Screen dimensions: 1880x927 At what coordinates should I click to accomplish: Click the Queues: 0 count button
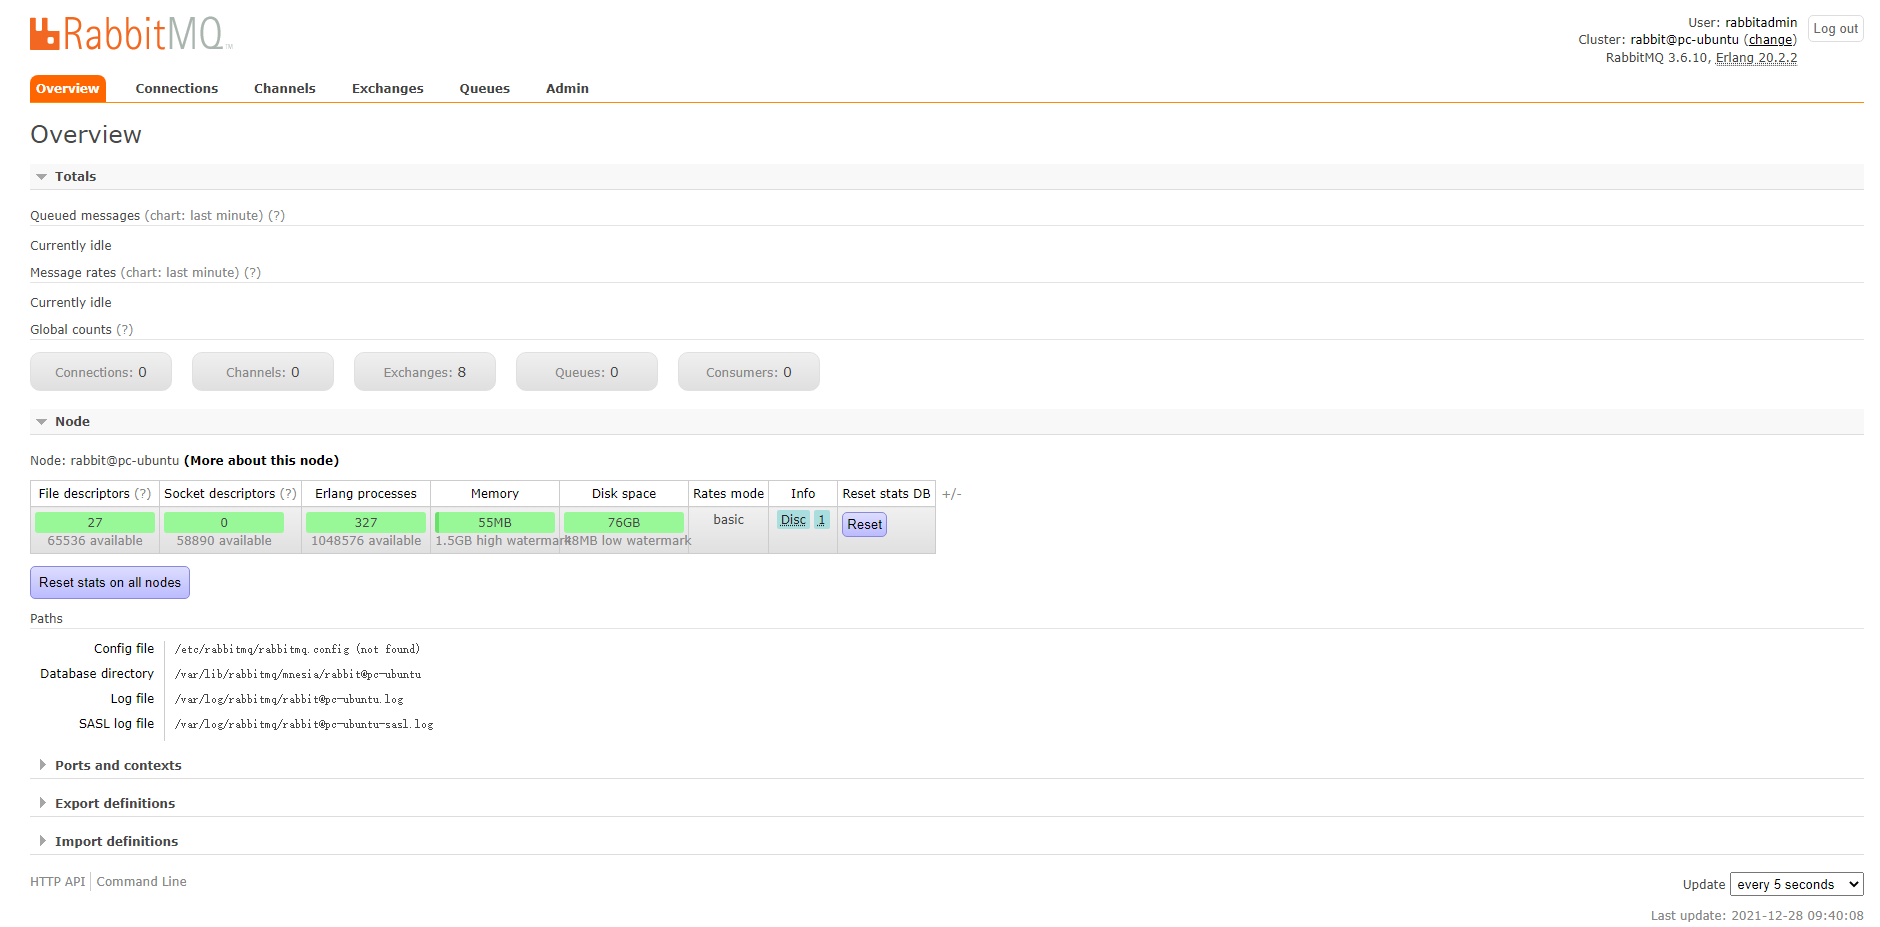coord(587,372)
